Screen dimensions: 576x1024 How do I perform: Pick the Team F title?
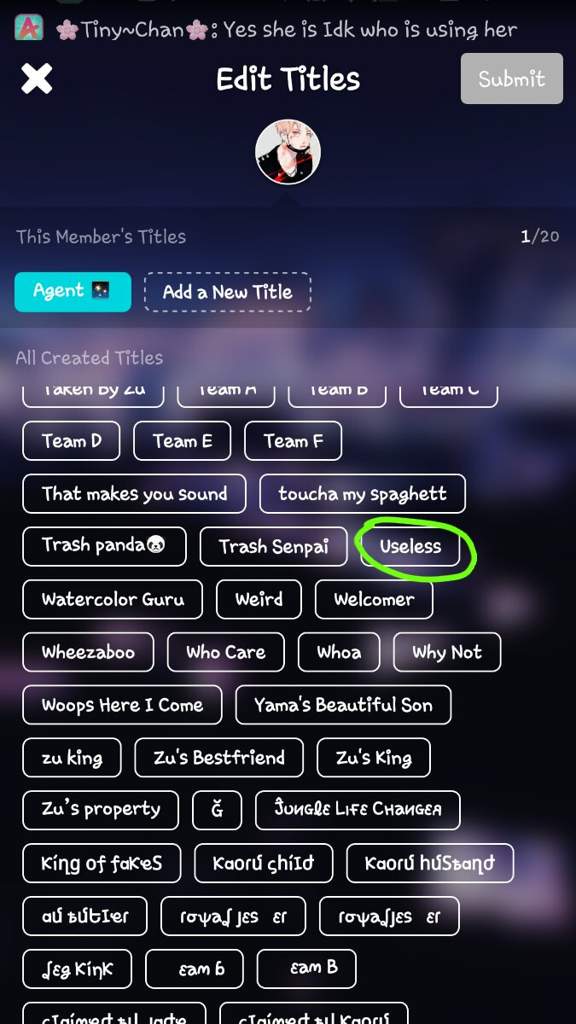pyautogui.click(x=293, y=441)
